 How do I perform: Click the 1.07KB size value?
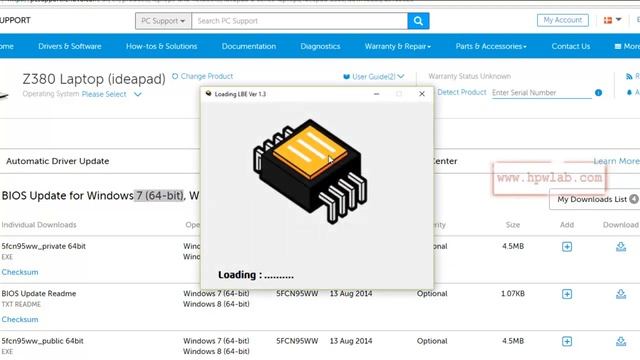coord(513,293)
